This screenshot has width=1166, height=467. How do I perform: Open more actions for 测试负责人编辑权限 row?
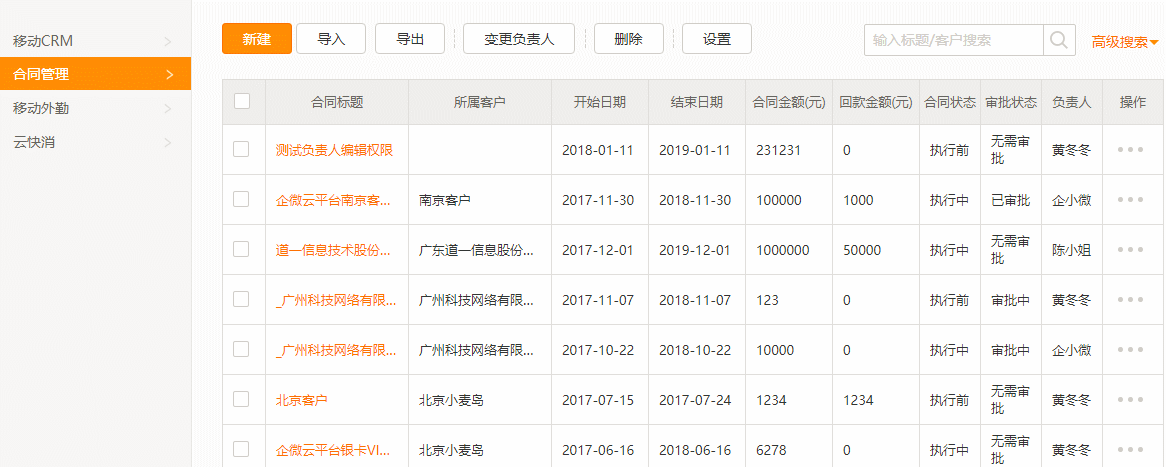[x=1130, y=150]
